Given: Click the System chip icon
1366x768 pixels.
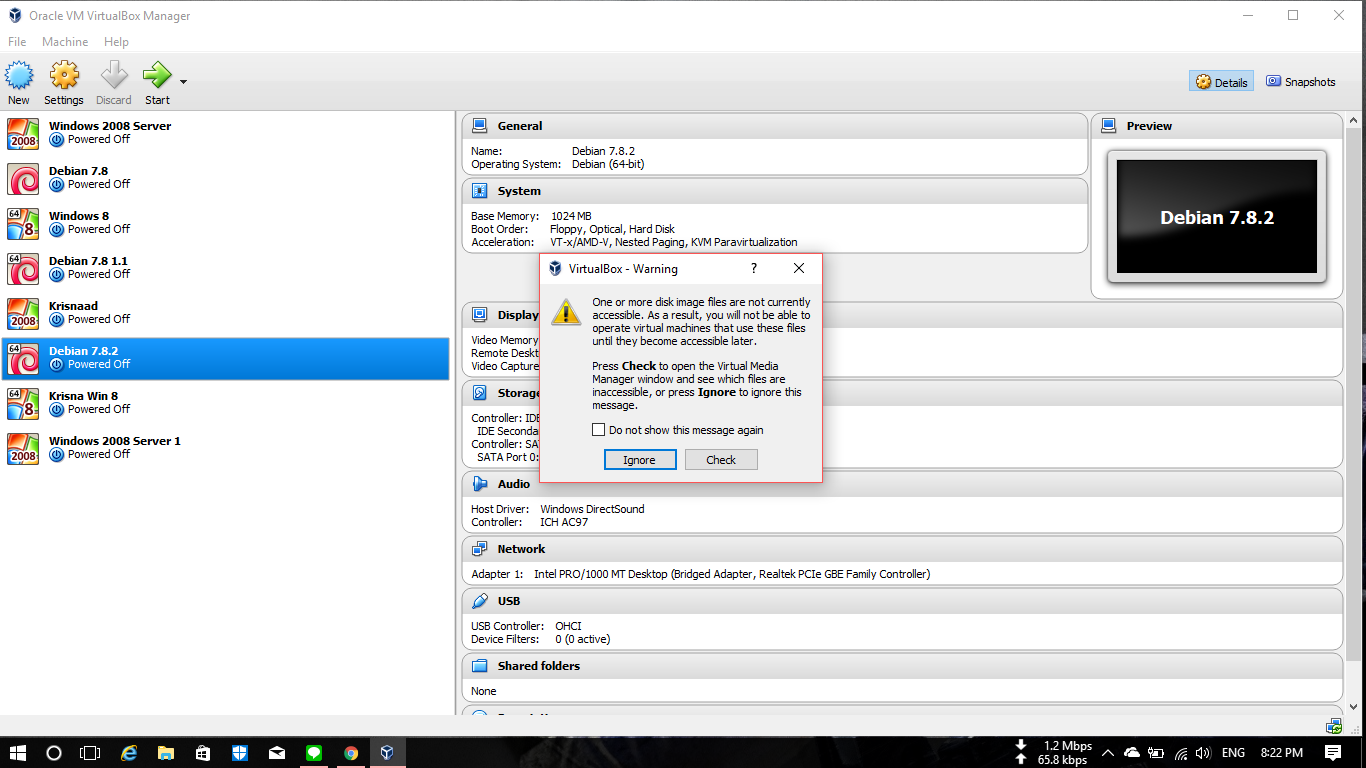Looking at the screenshot, I should click(x=480, y=191).
